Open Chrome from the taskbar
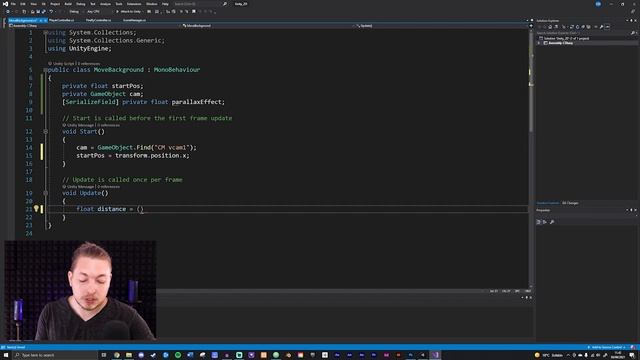 pyautogui.click(x=117, y=355)
